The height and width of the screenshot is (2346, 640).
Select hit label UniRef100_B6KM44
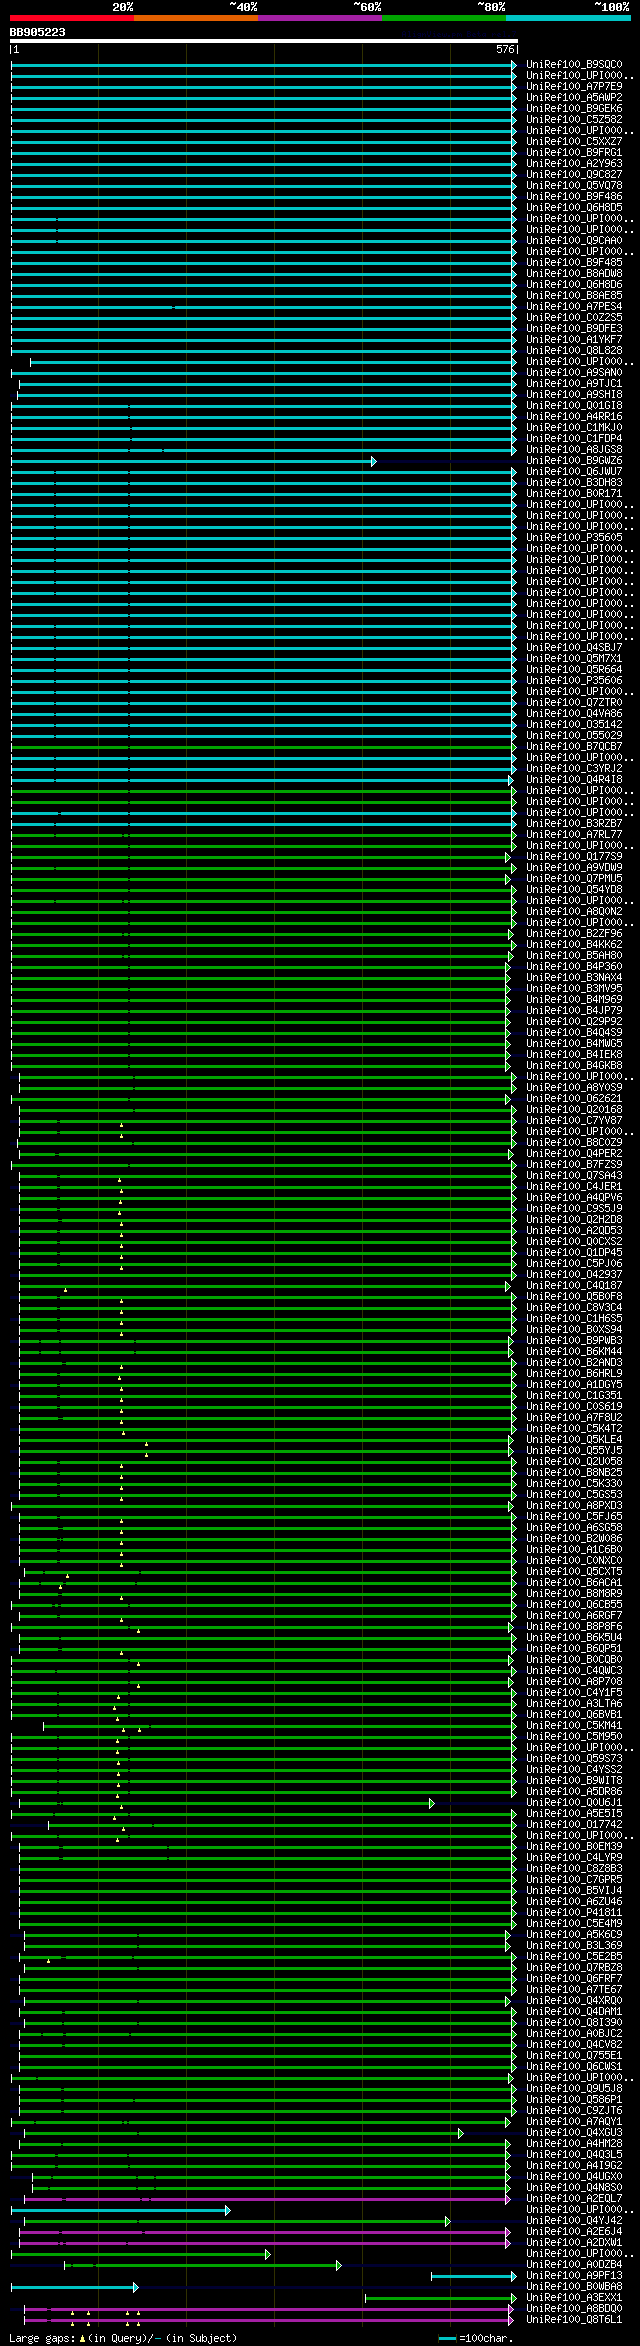(x=574, y=1351)
